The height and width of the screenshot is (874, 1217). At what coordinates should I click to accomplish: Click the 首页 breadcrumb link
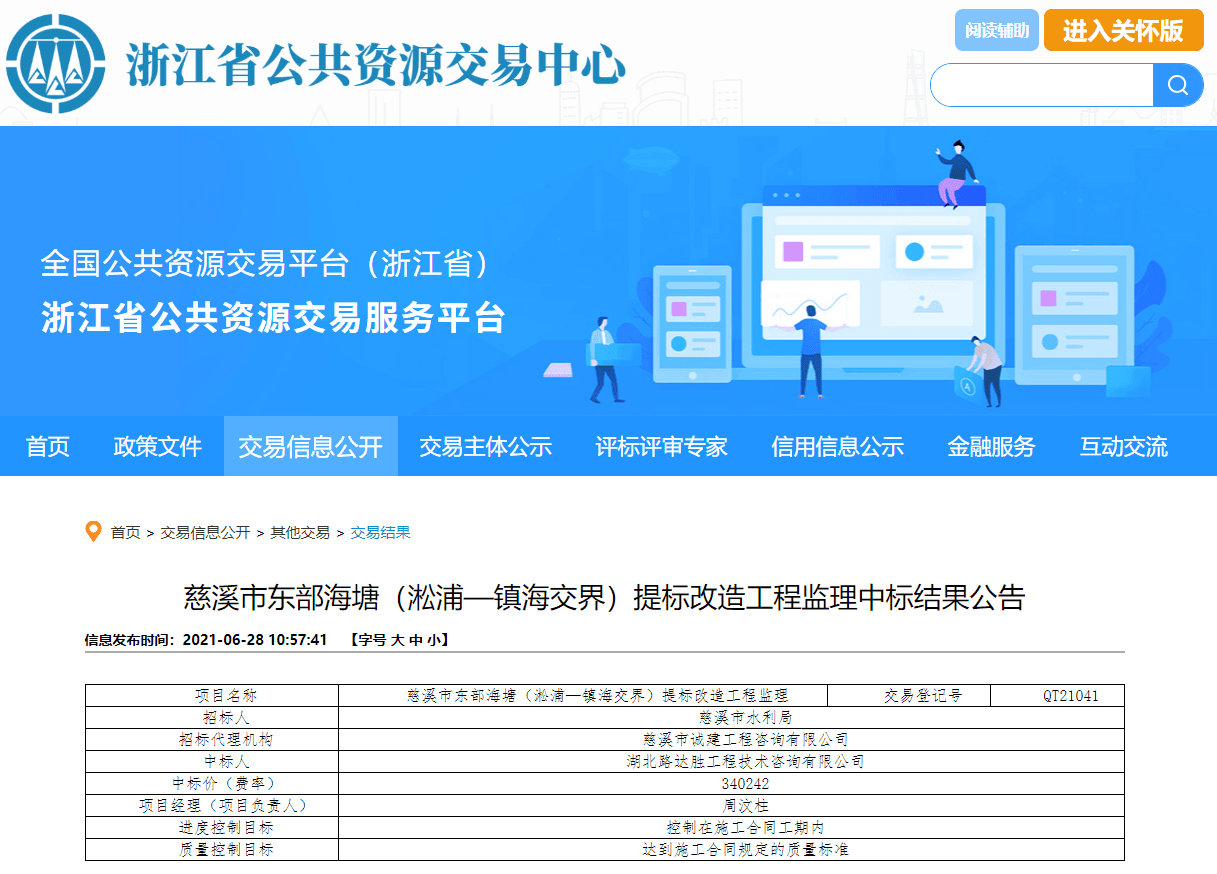[125, 533]
